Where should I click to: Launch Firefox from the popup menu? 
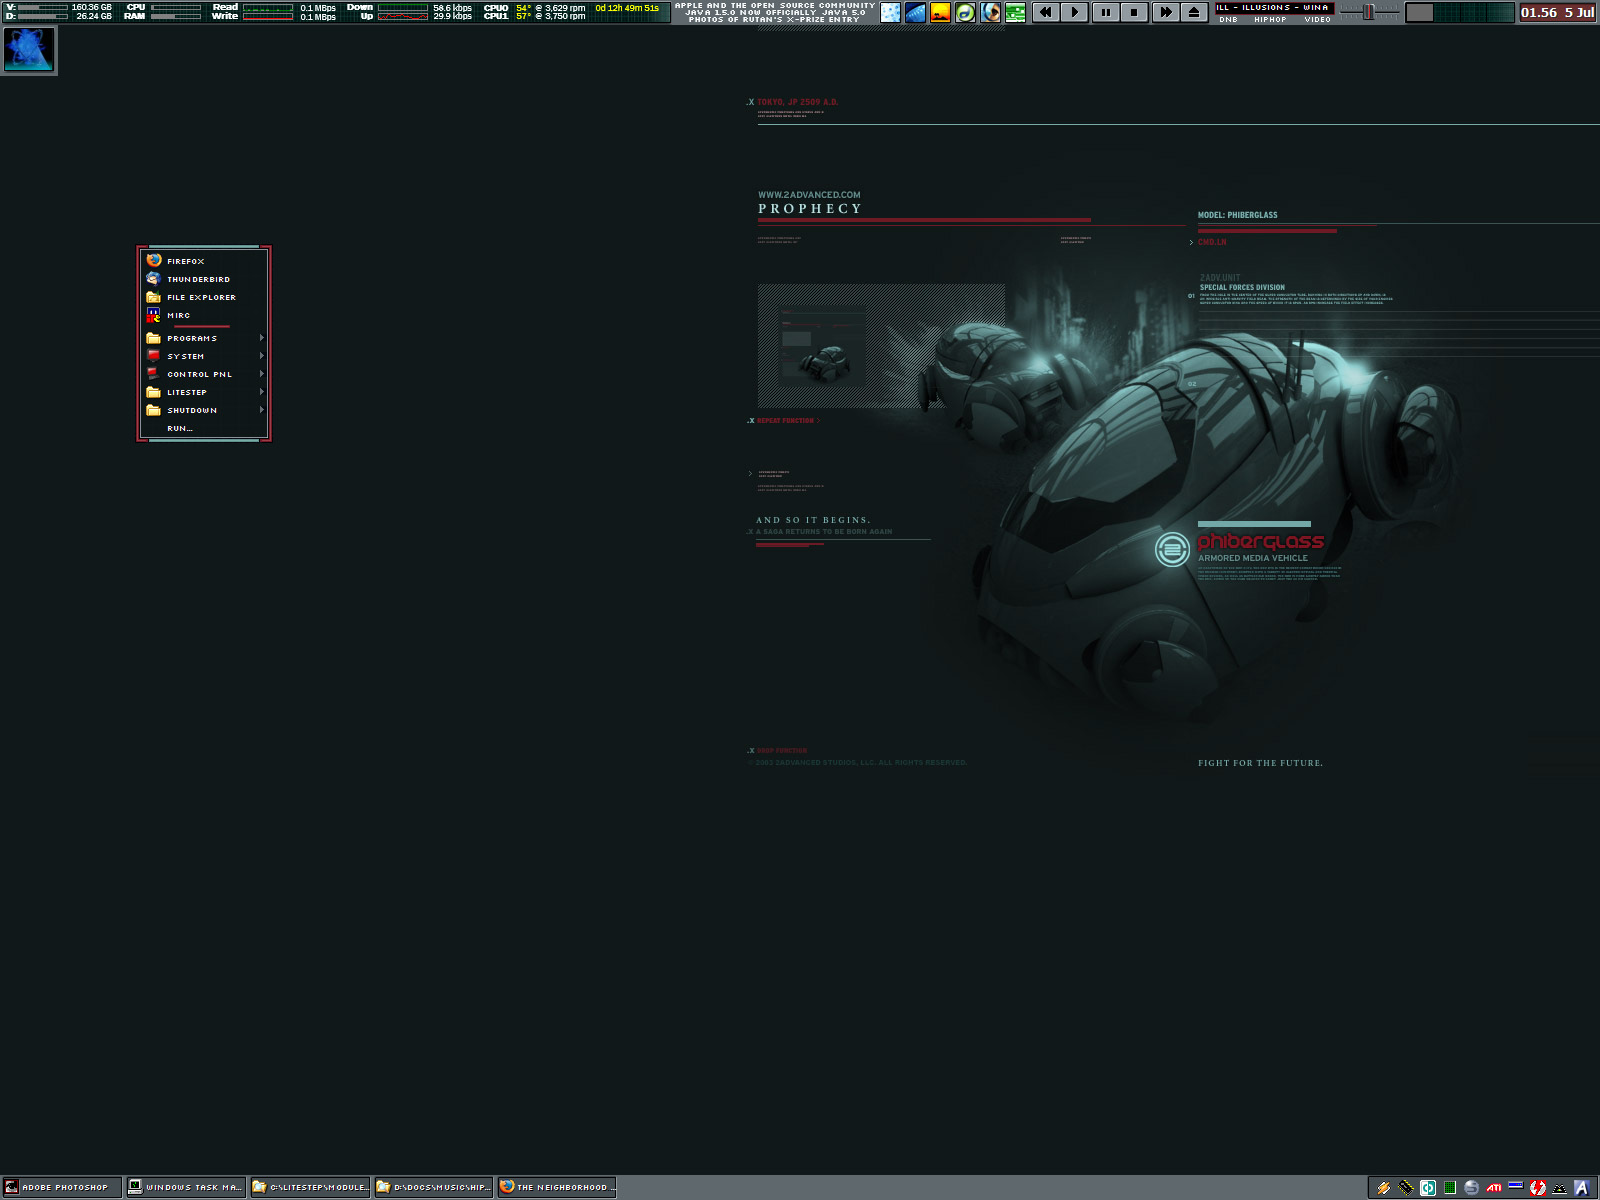pyautogui.click(x=186, y=261)
